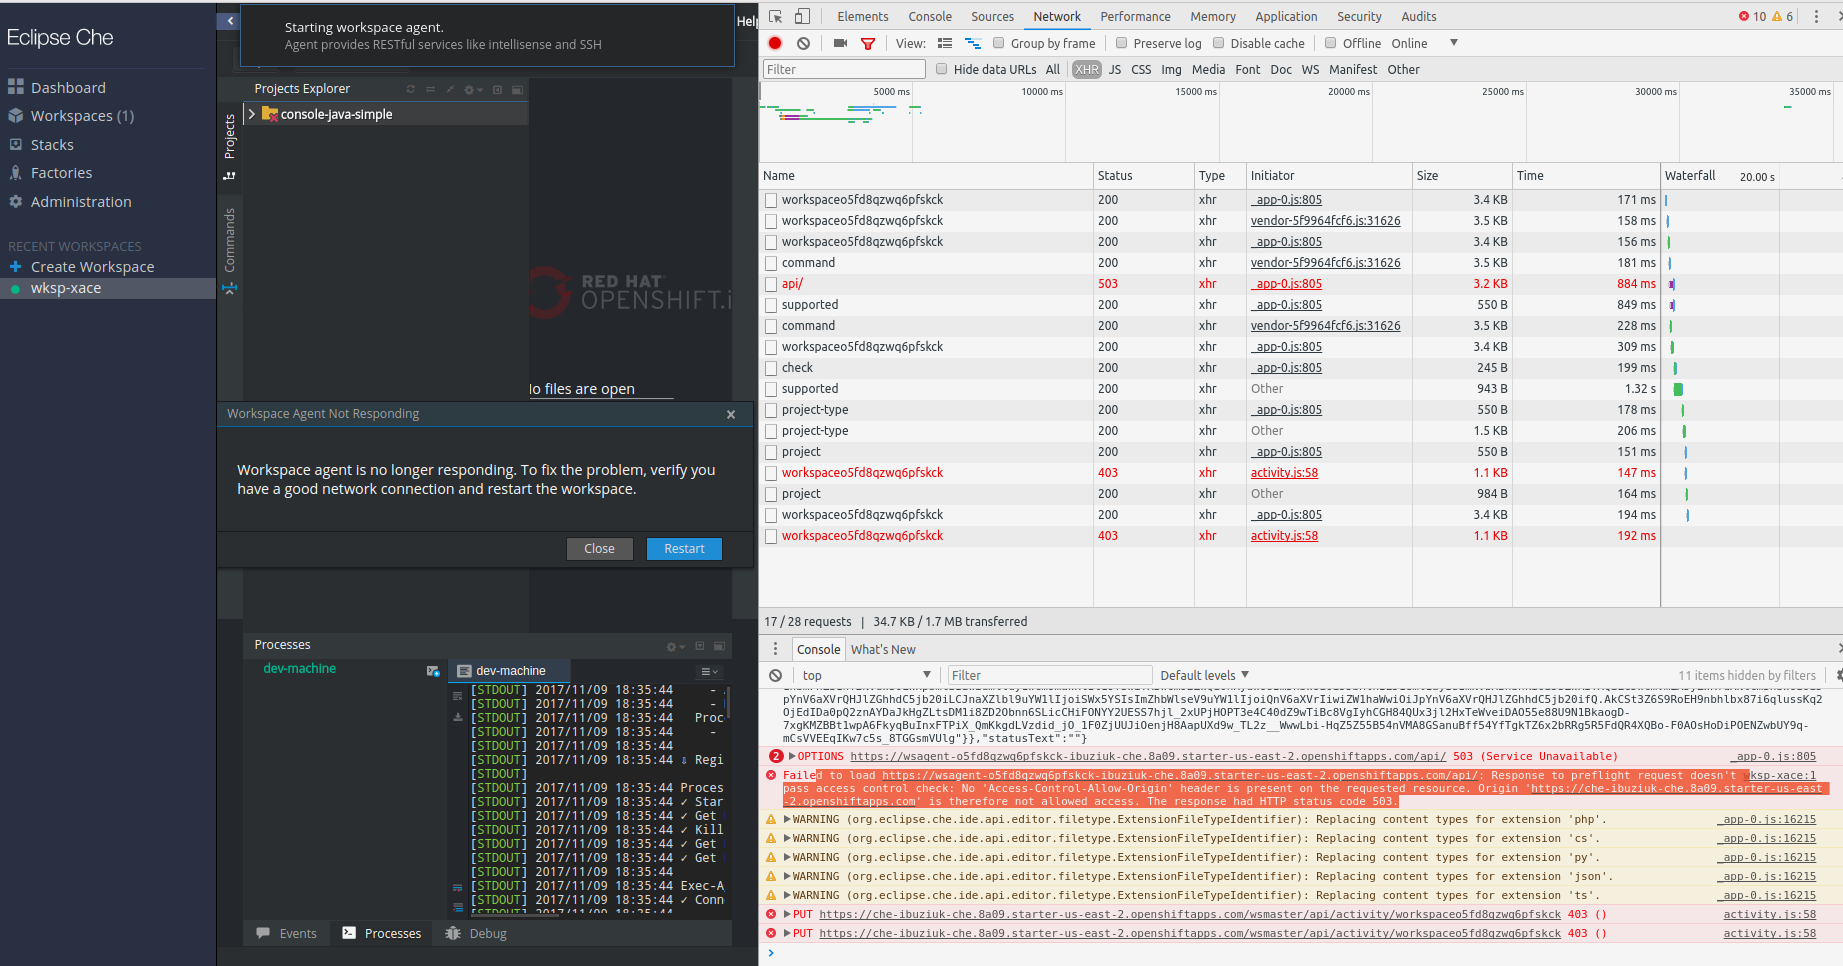Click the Stacks icon in the sidebar

click(17, 144)
